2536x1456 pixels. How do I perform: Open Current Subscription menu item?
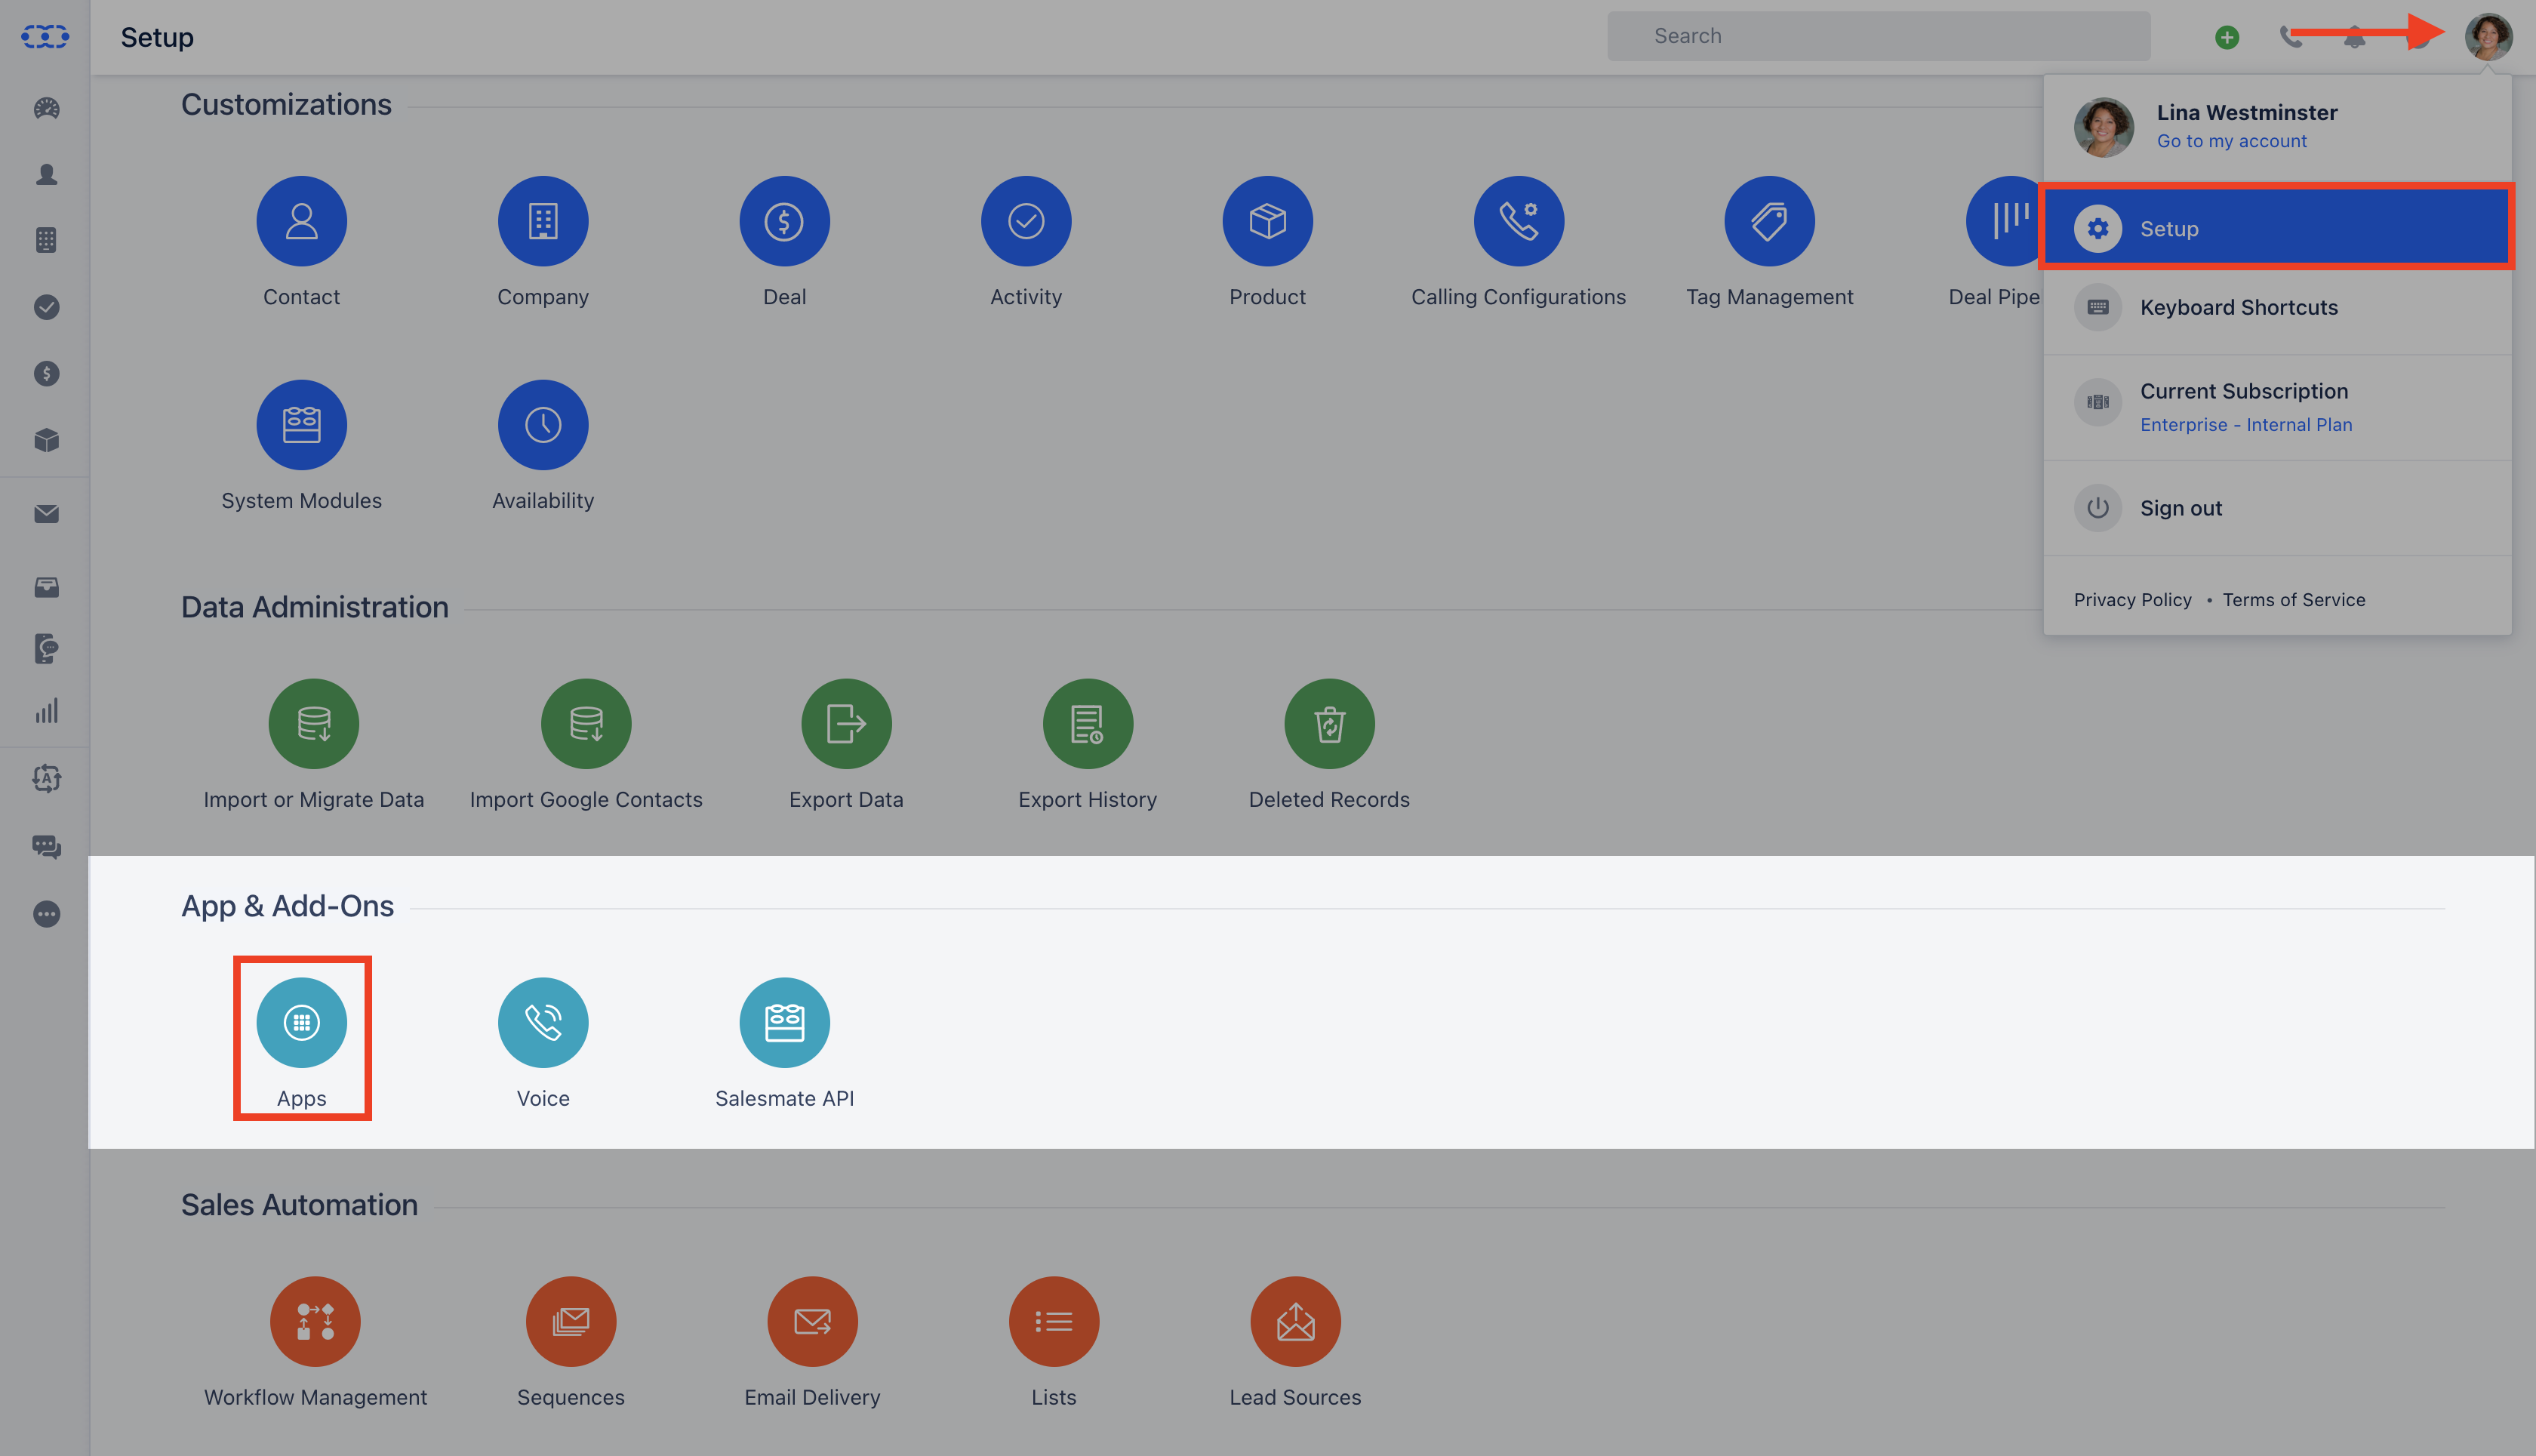[2277, 407]
